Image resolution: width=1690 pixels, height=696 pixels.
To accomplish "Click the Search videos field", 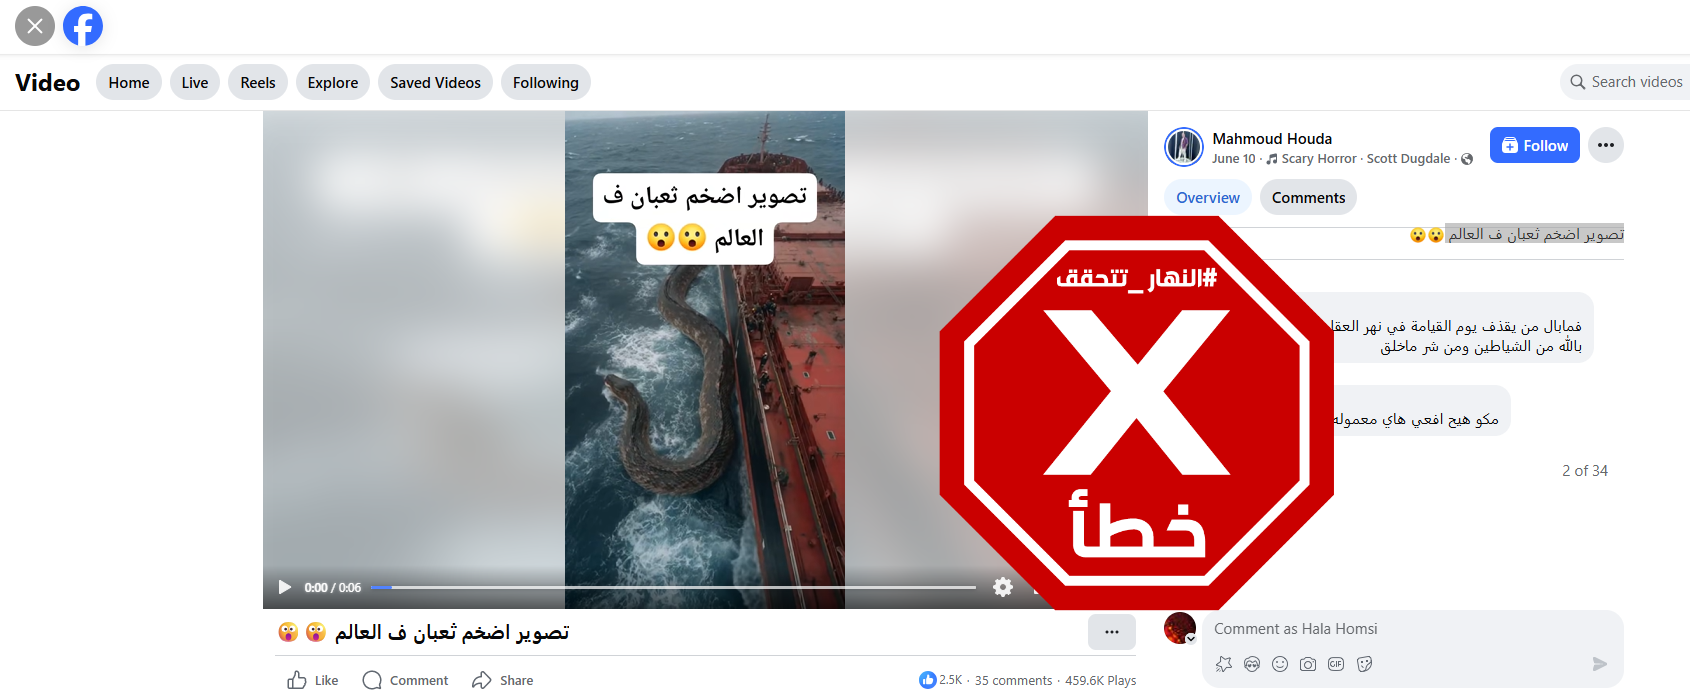I will (x=1626, y=82).
